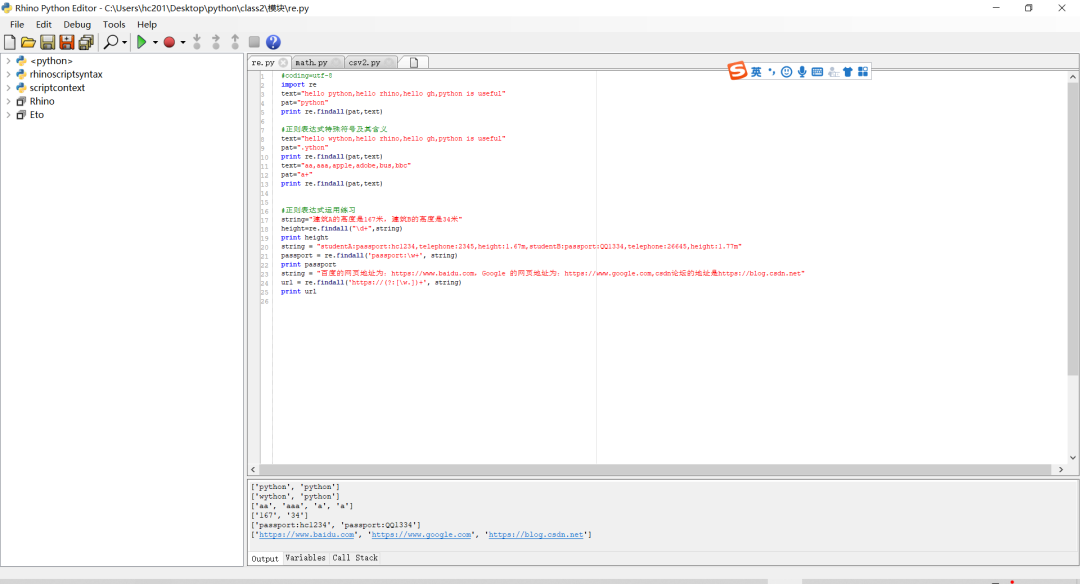The width and height of the screenshot is (1080, 584).
Task: Click the Step Over debug icon
Action: click(x=216, y=42)
